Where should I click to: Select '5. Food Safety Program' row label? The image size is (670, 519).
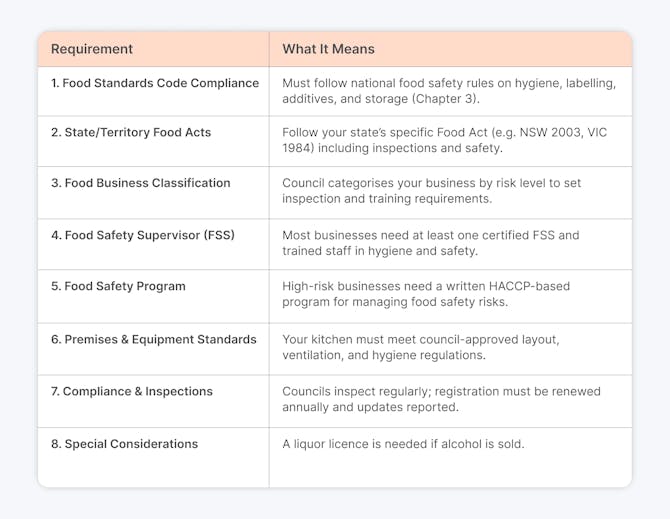click(118, 286)
